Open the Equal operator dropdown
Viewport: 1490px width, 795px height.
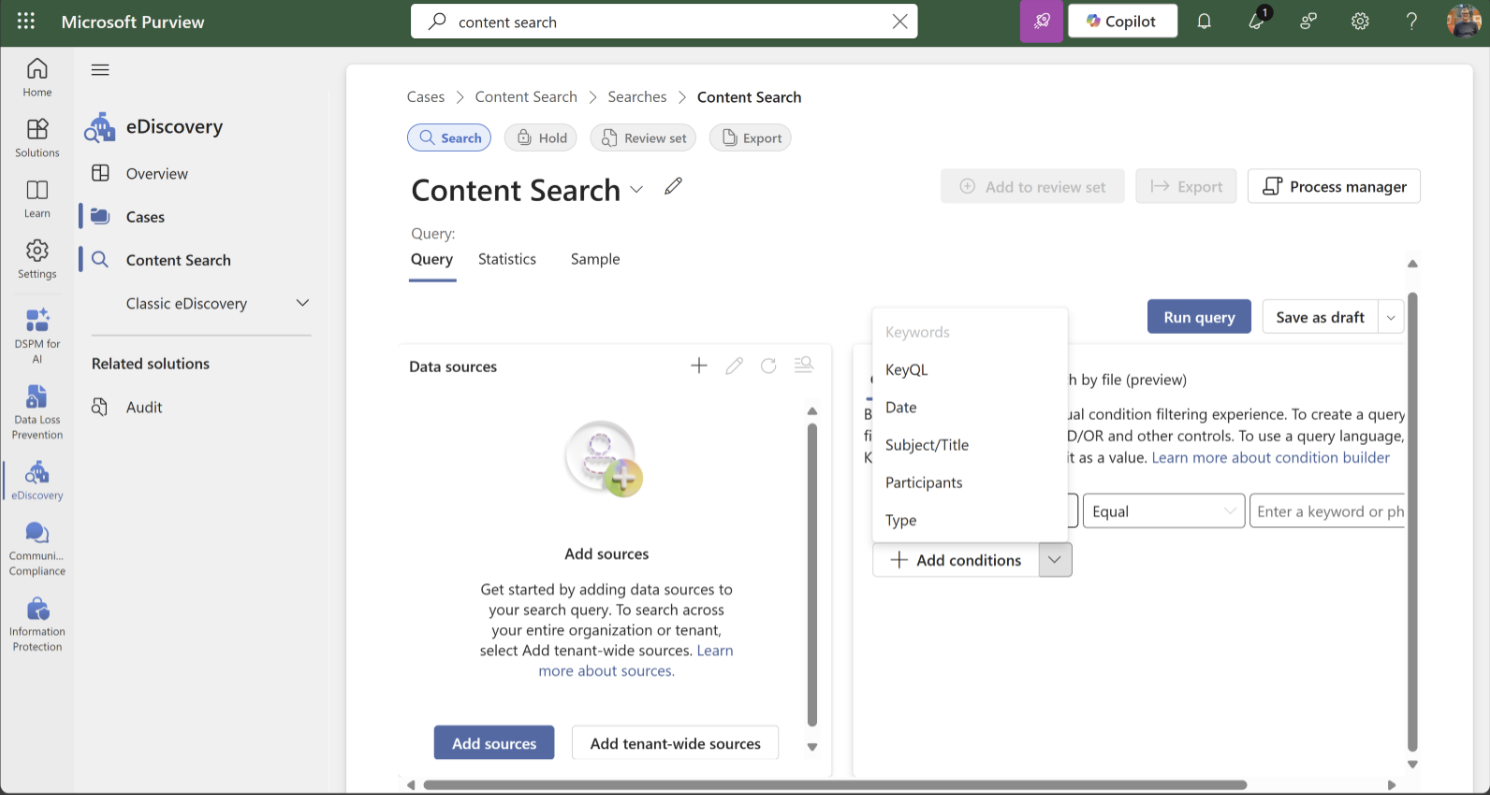tap(1164, 511)
